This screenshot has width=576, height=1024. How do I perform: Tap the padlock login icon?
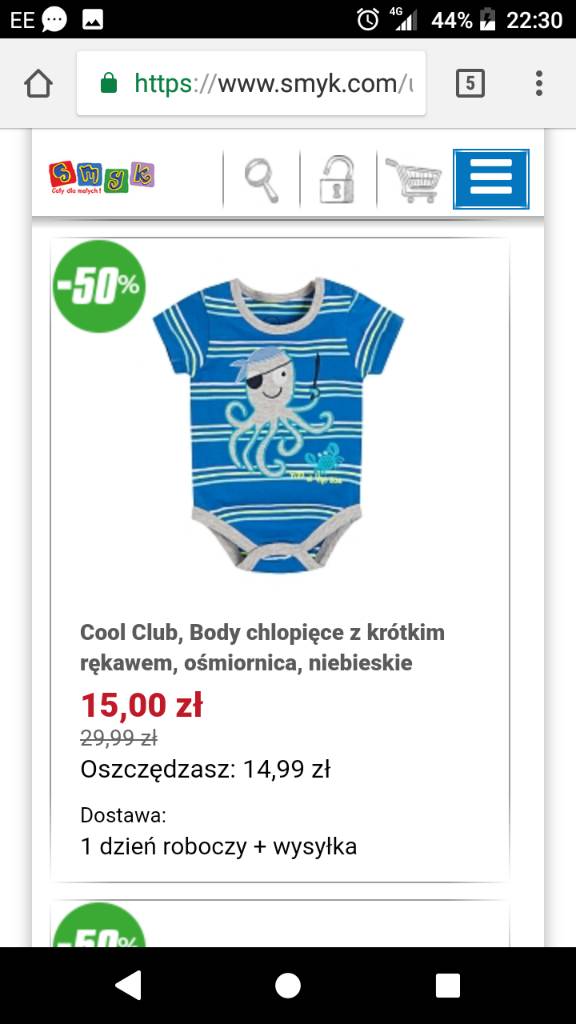coord(338,179)
